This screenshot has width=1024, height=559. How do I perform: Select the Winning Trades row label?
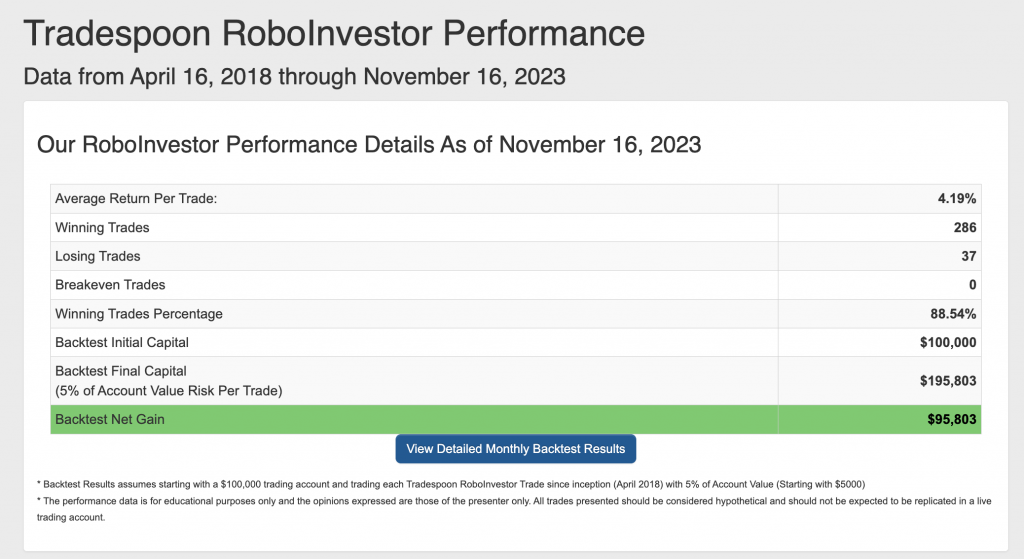102,227
